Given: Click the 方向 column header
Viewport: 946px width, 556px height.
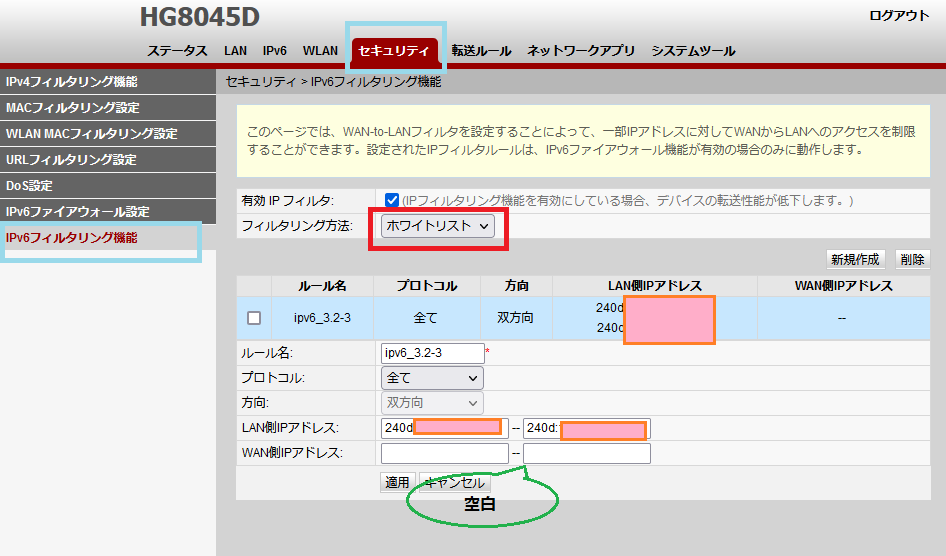Looking at the screenshot, I should pyautogui.click(x=516, y=286).
